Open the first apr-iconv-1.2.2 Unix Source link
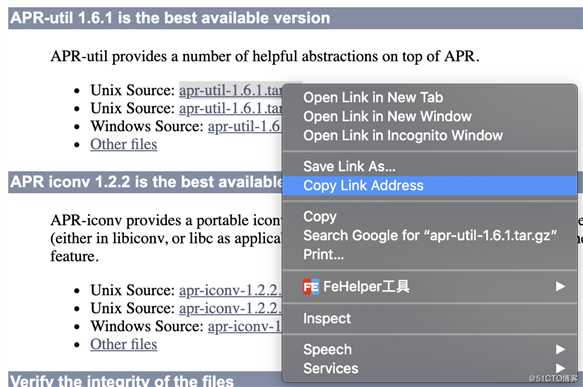This screenshot has width=583, height=387. pos(231,290)
